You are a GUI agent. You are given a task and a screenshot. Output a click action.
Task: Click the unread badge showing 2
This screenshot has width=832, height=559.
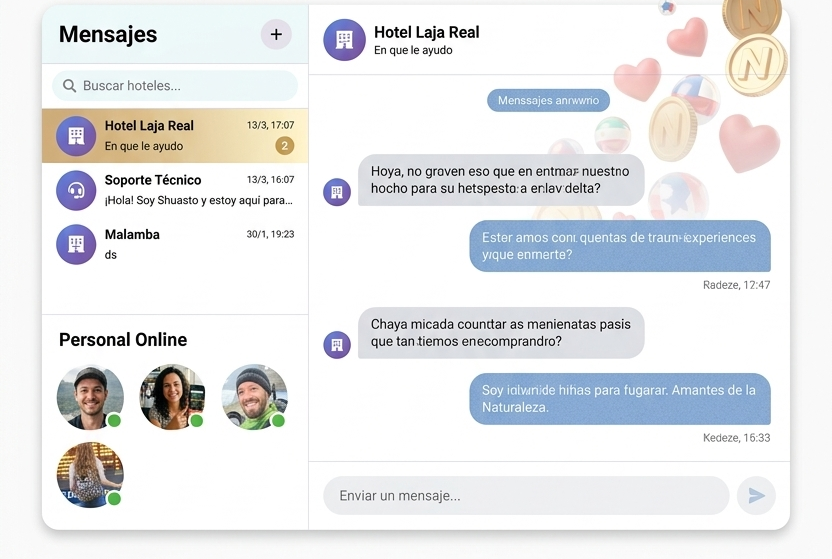(x=285, y=147)
